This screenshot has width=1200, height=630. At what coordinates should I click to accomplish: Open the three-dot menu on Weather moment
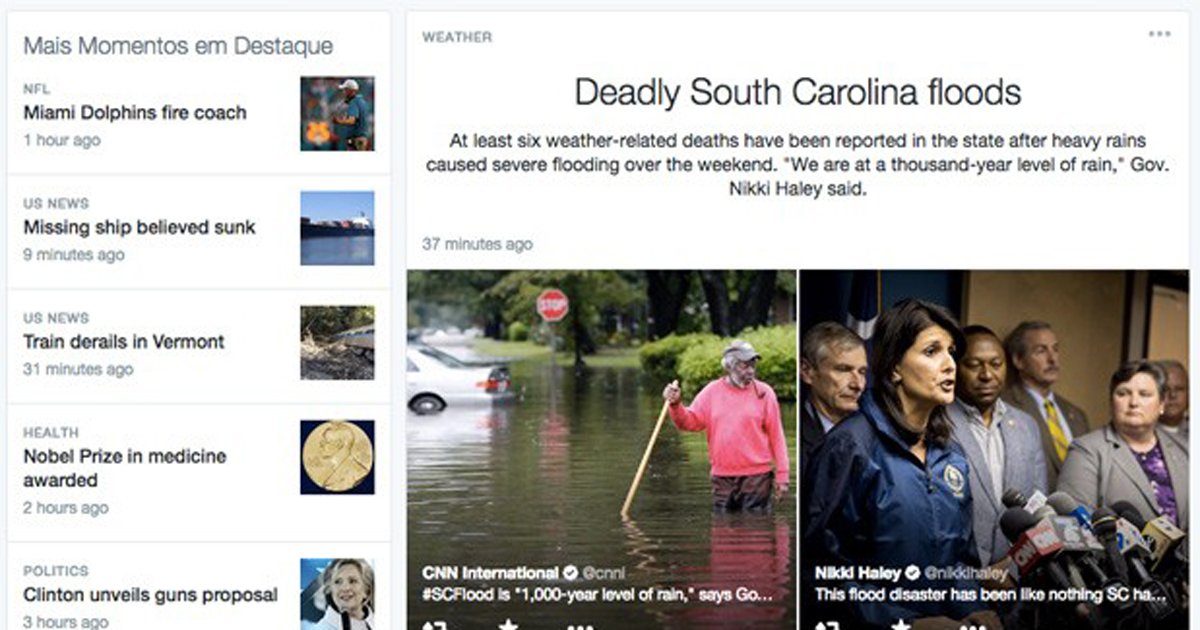pyautogui.click(x=1159, y=34)
